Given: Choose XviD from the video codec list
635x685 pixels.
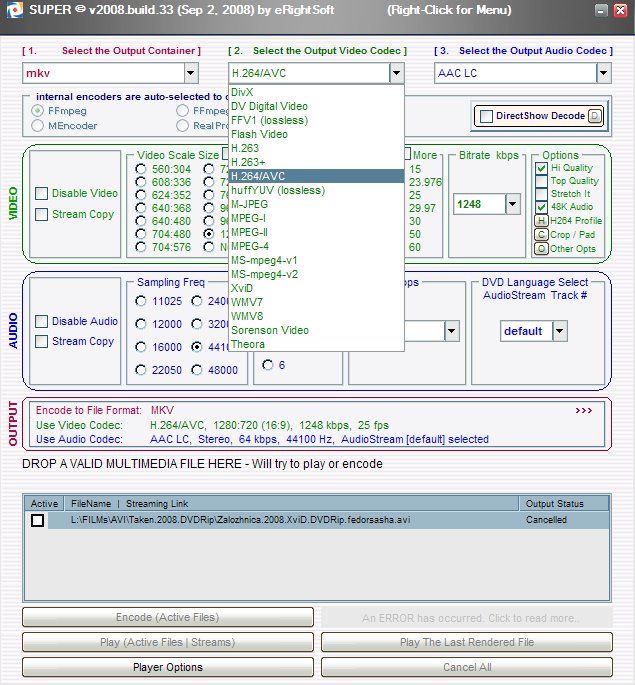Looking at the screenshot, I should (x=242, y=288).
